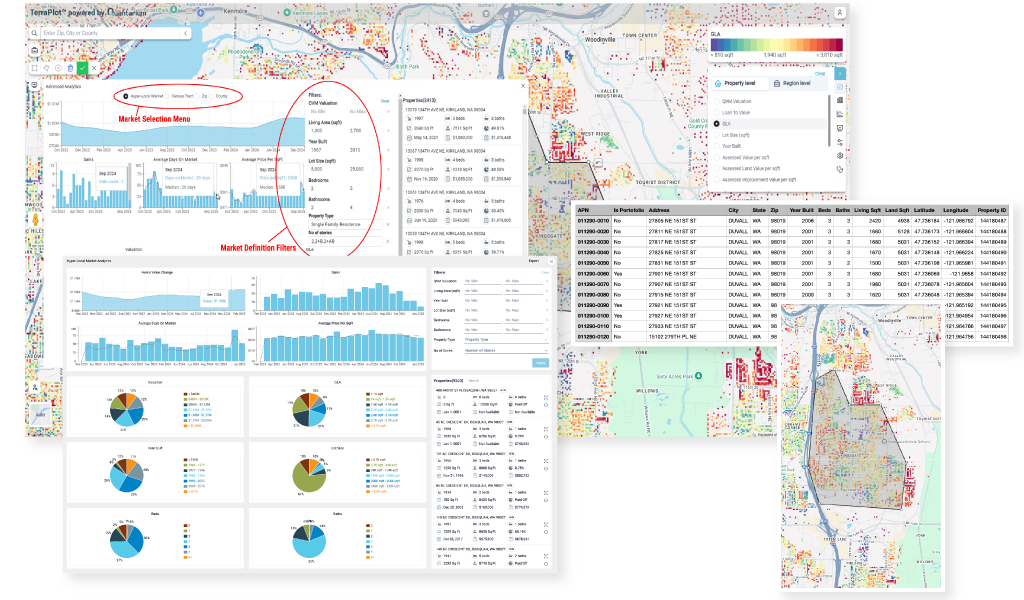This screenshot has width=1024, height=600.
Task: Clear the Year Built filter with its X icon
Action: pos(389,150)
